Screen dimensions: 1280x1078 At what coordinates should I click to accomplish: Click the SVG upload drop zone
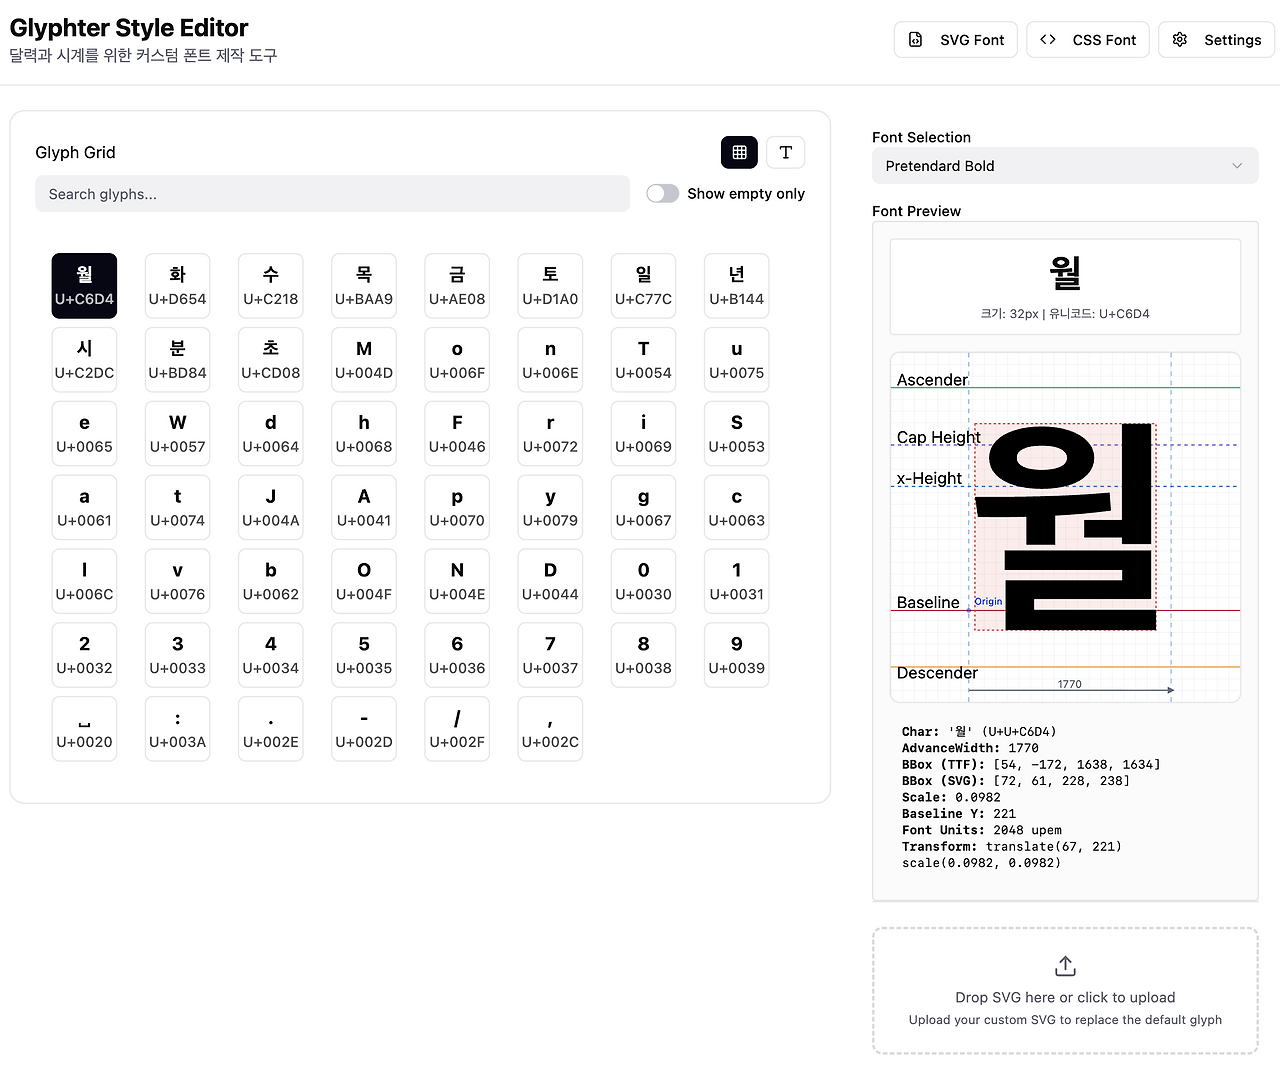[x=1064, y=991]
